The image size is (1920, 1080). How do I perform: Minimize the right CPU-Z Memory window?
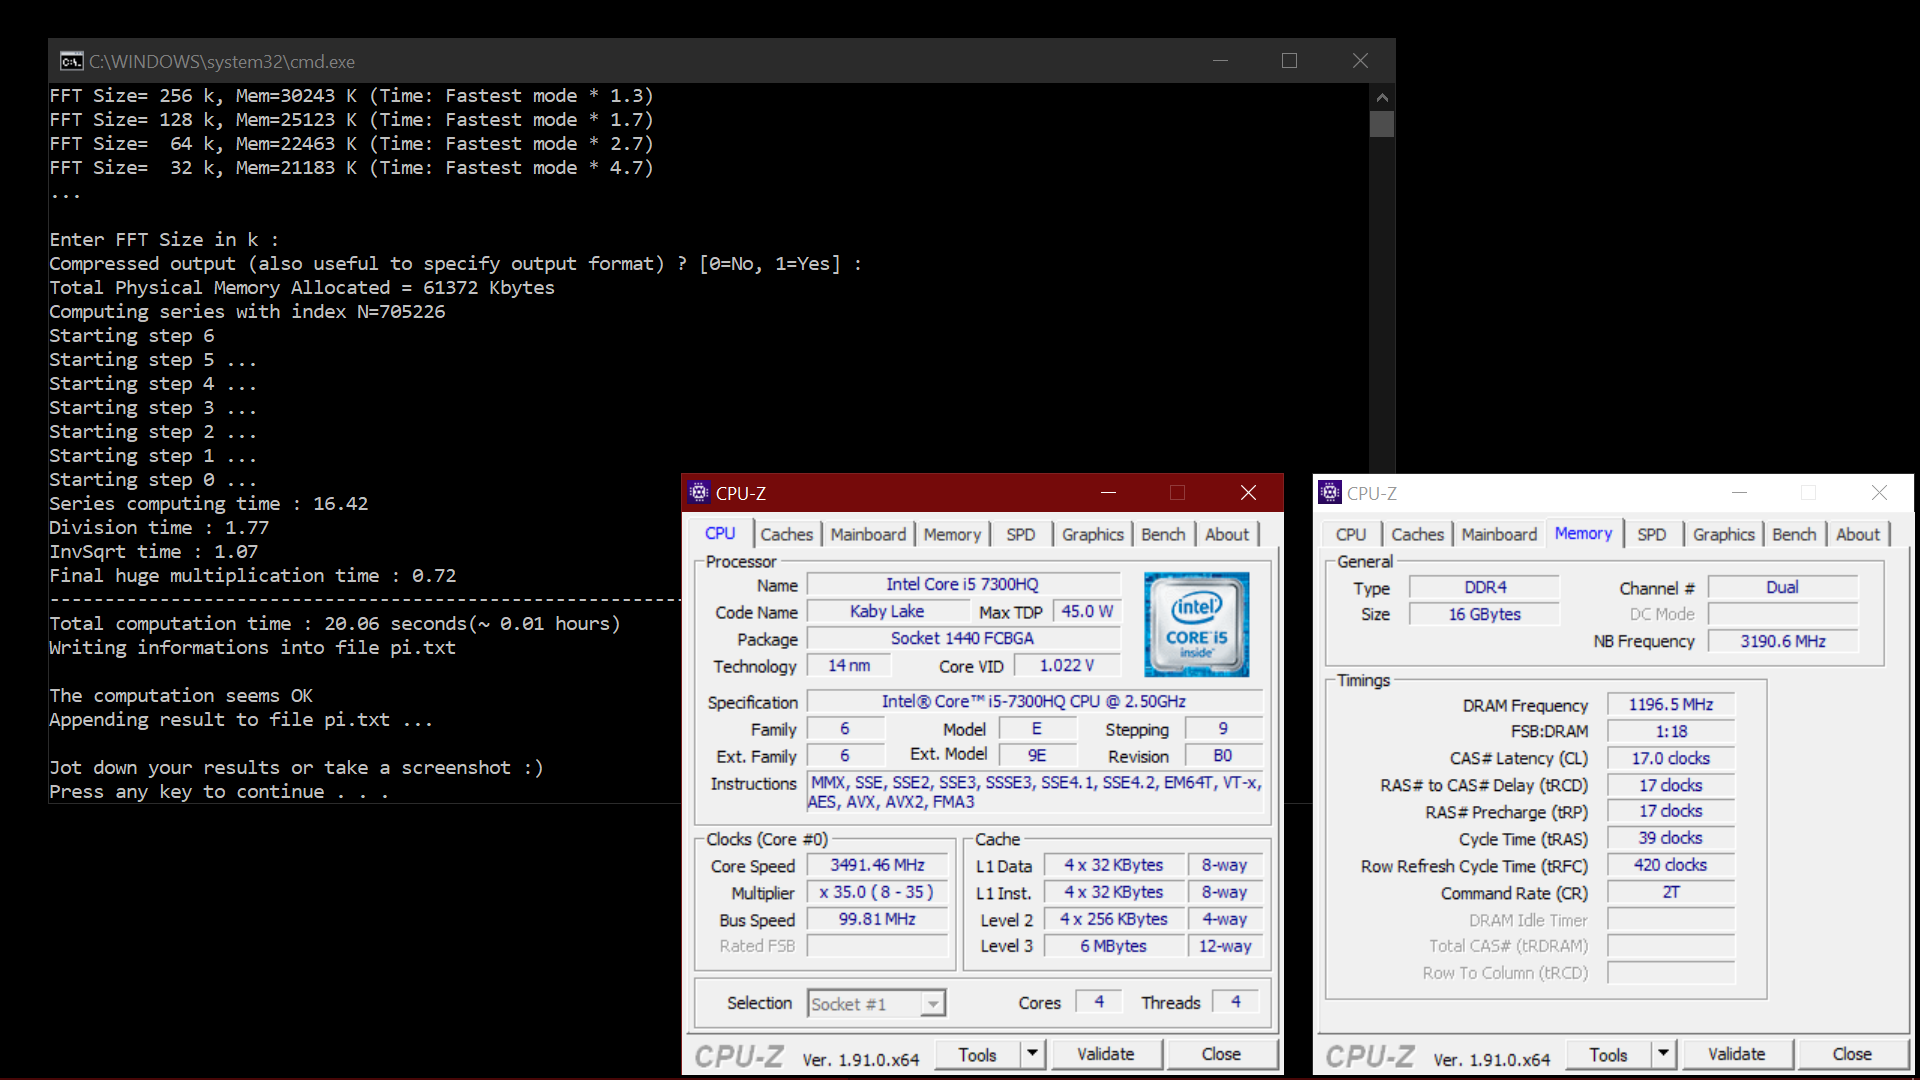(1739, 492)
